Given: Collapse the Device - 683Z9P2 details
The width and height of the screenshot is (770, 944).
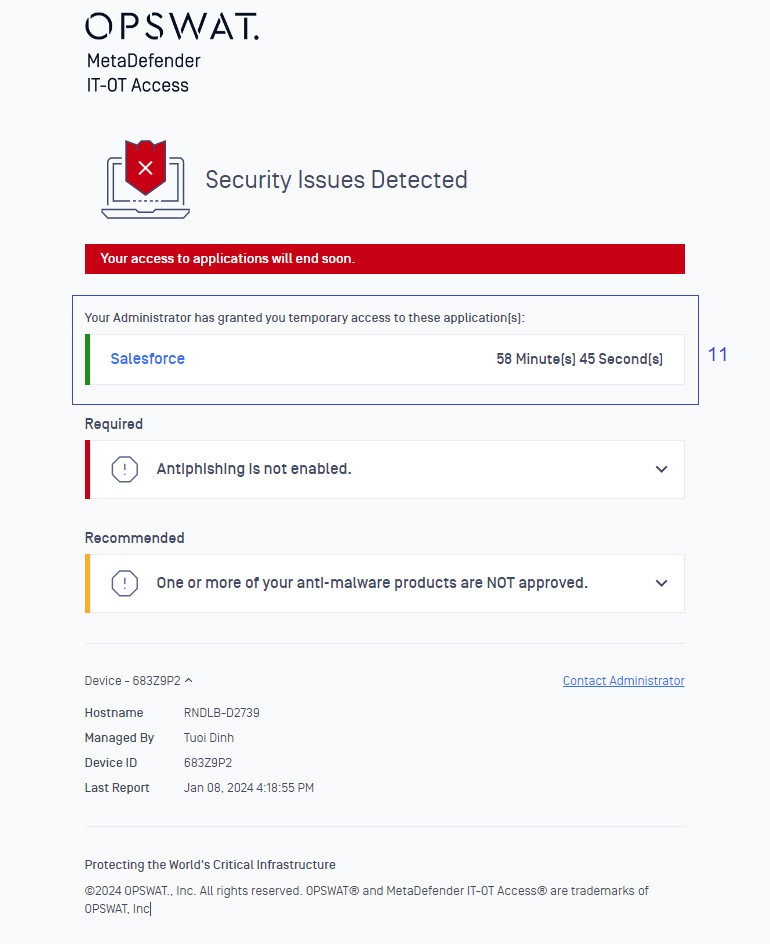Looking at the screenshot, I should [x=138, y=680].
